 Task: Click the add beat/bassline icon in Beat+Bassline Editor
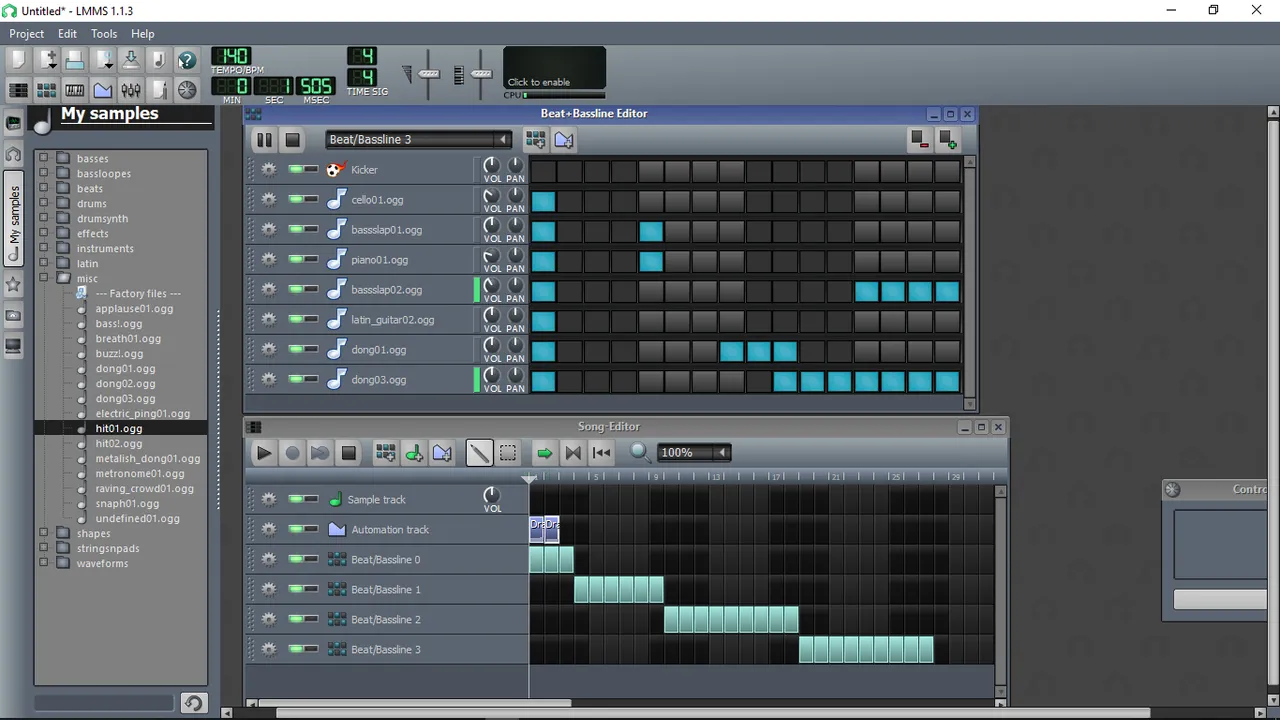pyautogui.click(x=535, y=140)
